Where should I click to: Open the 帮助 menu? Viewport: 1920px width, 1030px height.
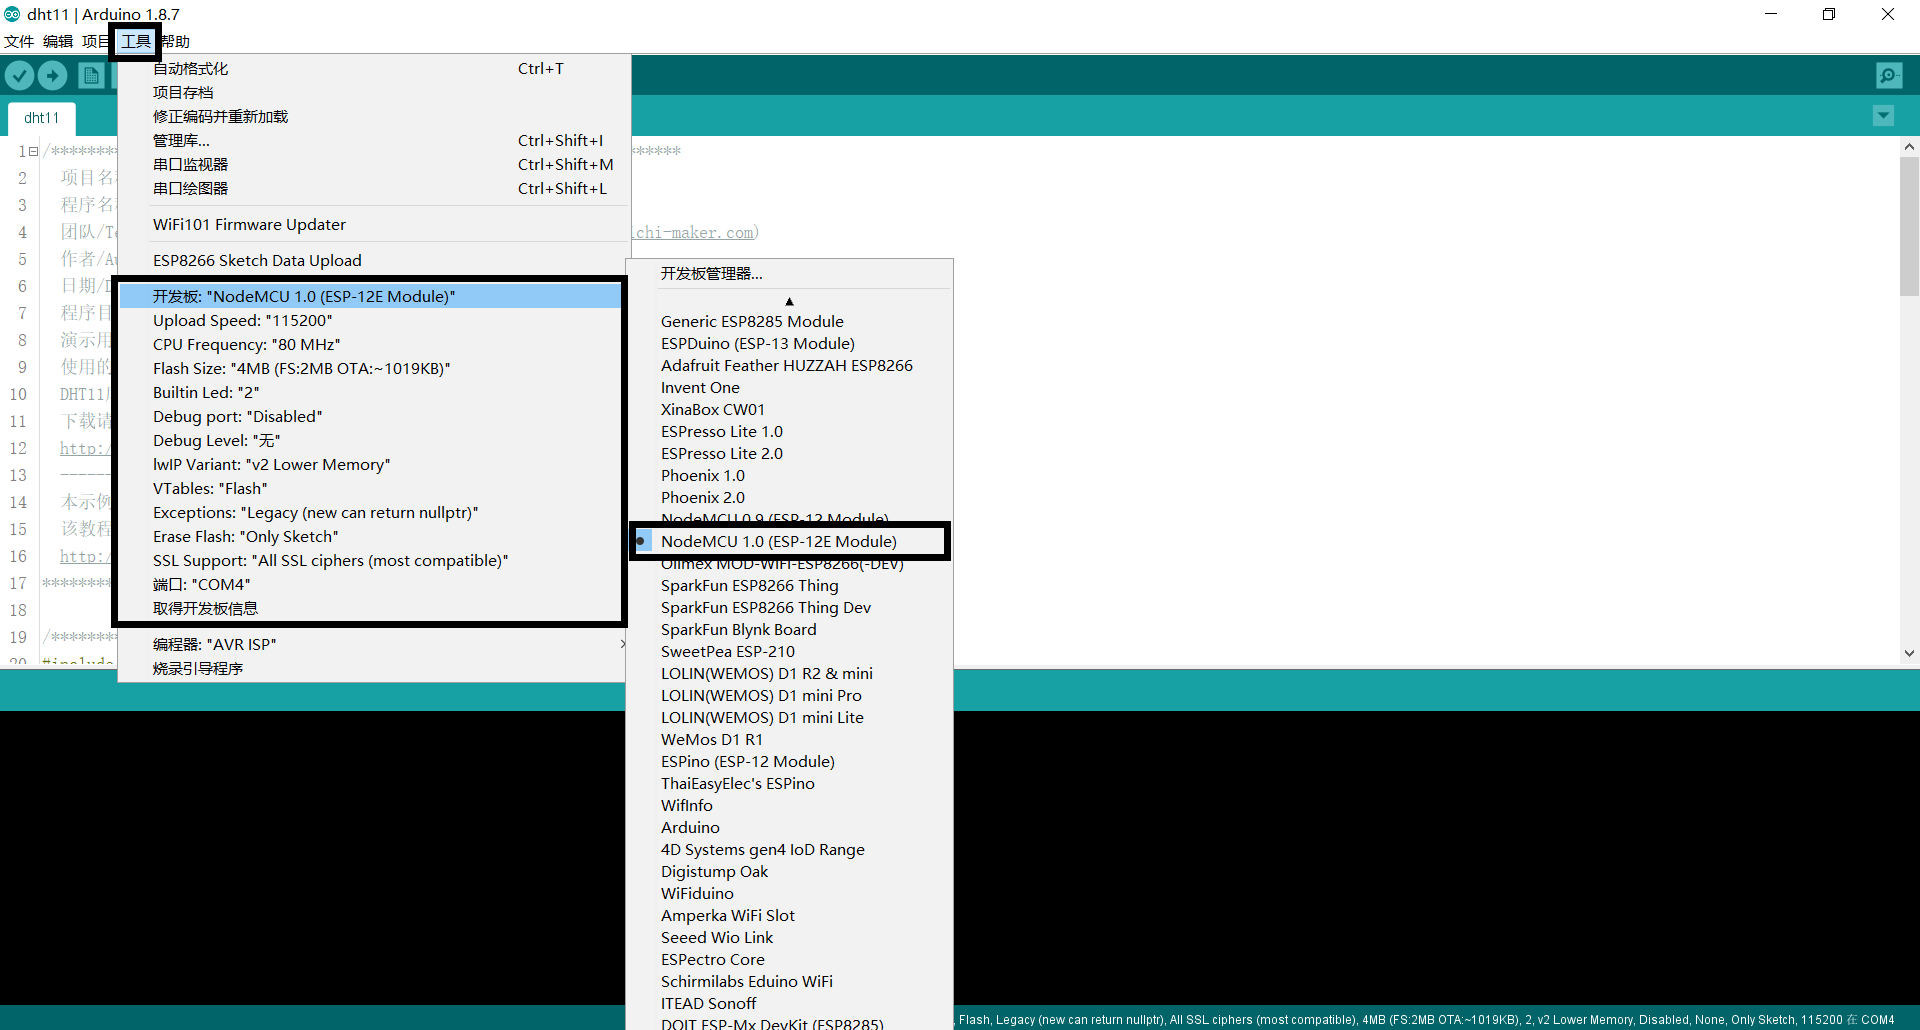pyautogui.click(x=177, y=41)
